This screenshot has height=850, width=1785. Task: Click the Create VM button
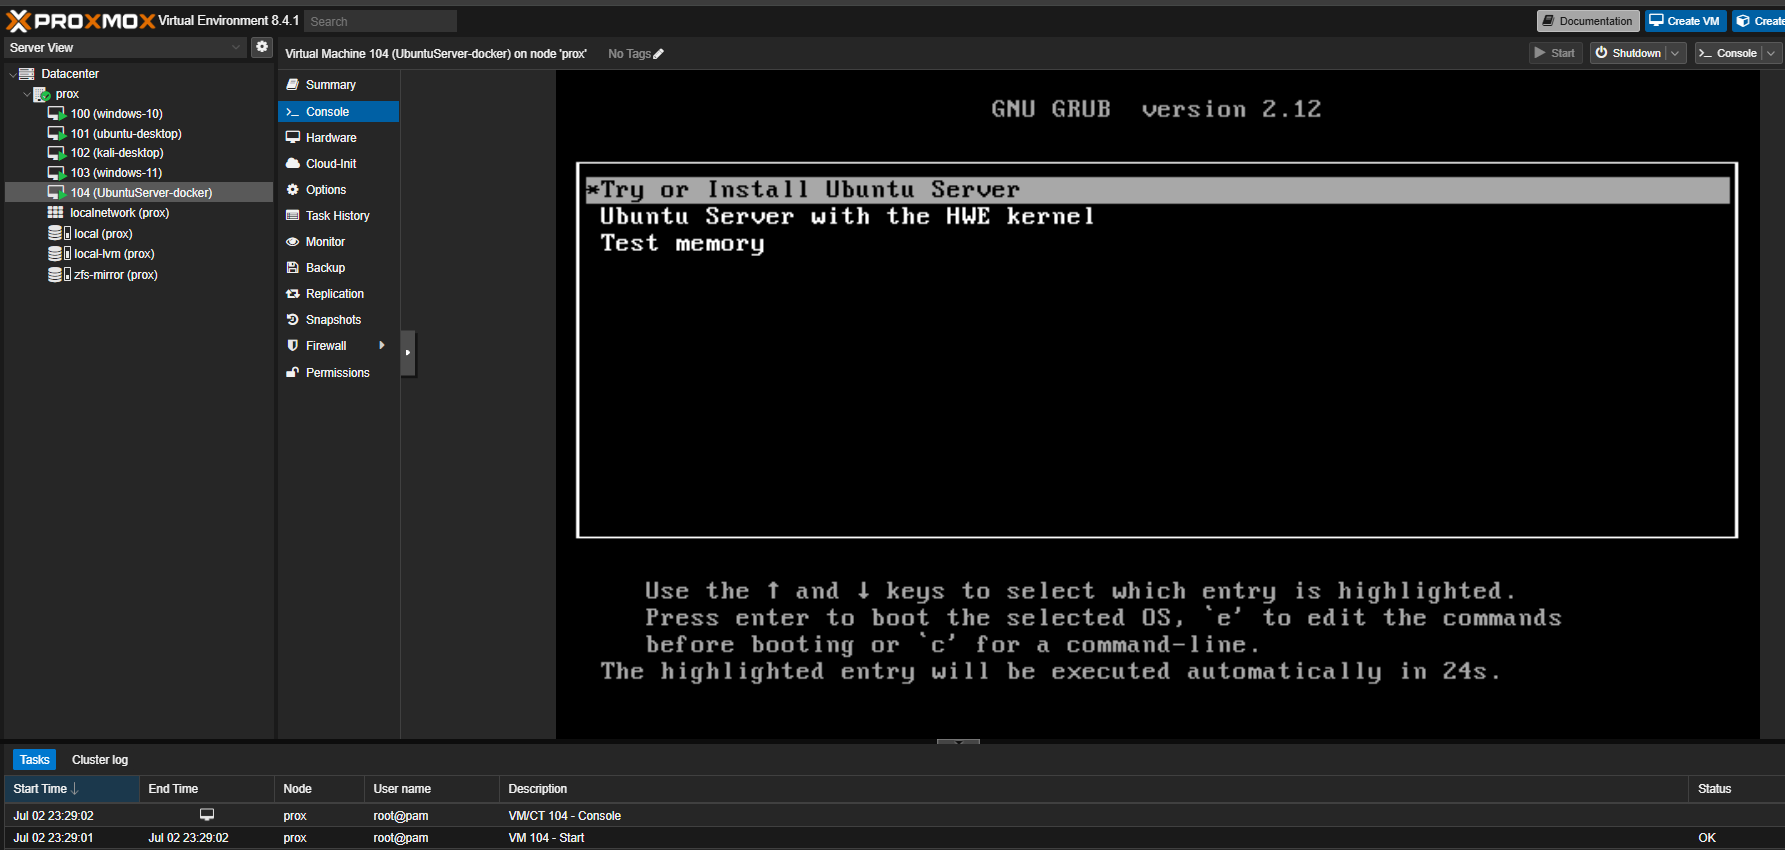click(1686, 21)
